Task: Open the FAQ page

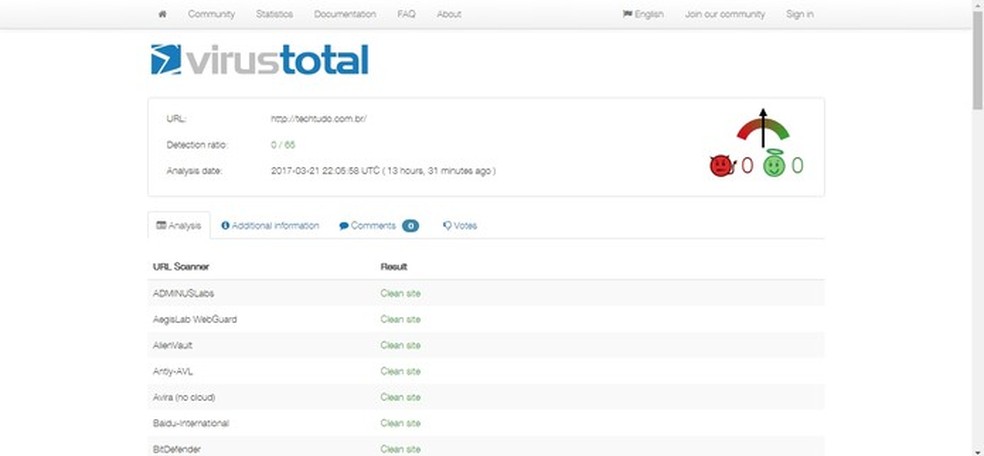Action: click(406, 14)
